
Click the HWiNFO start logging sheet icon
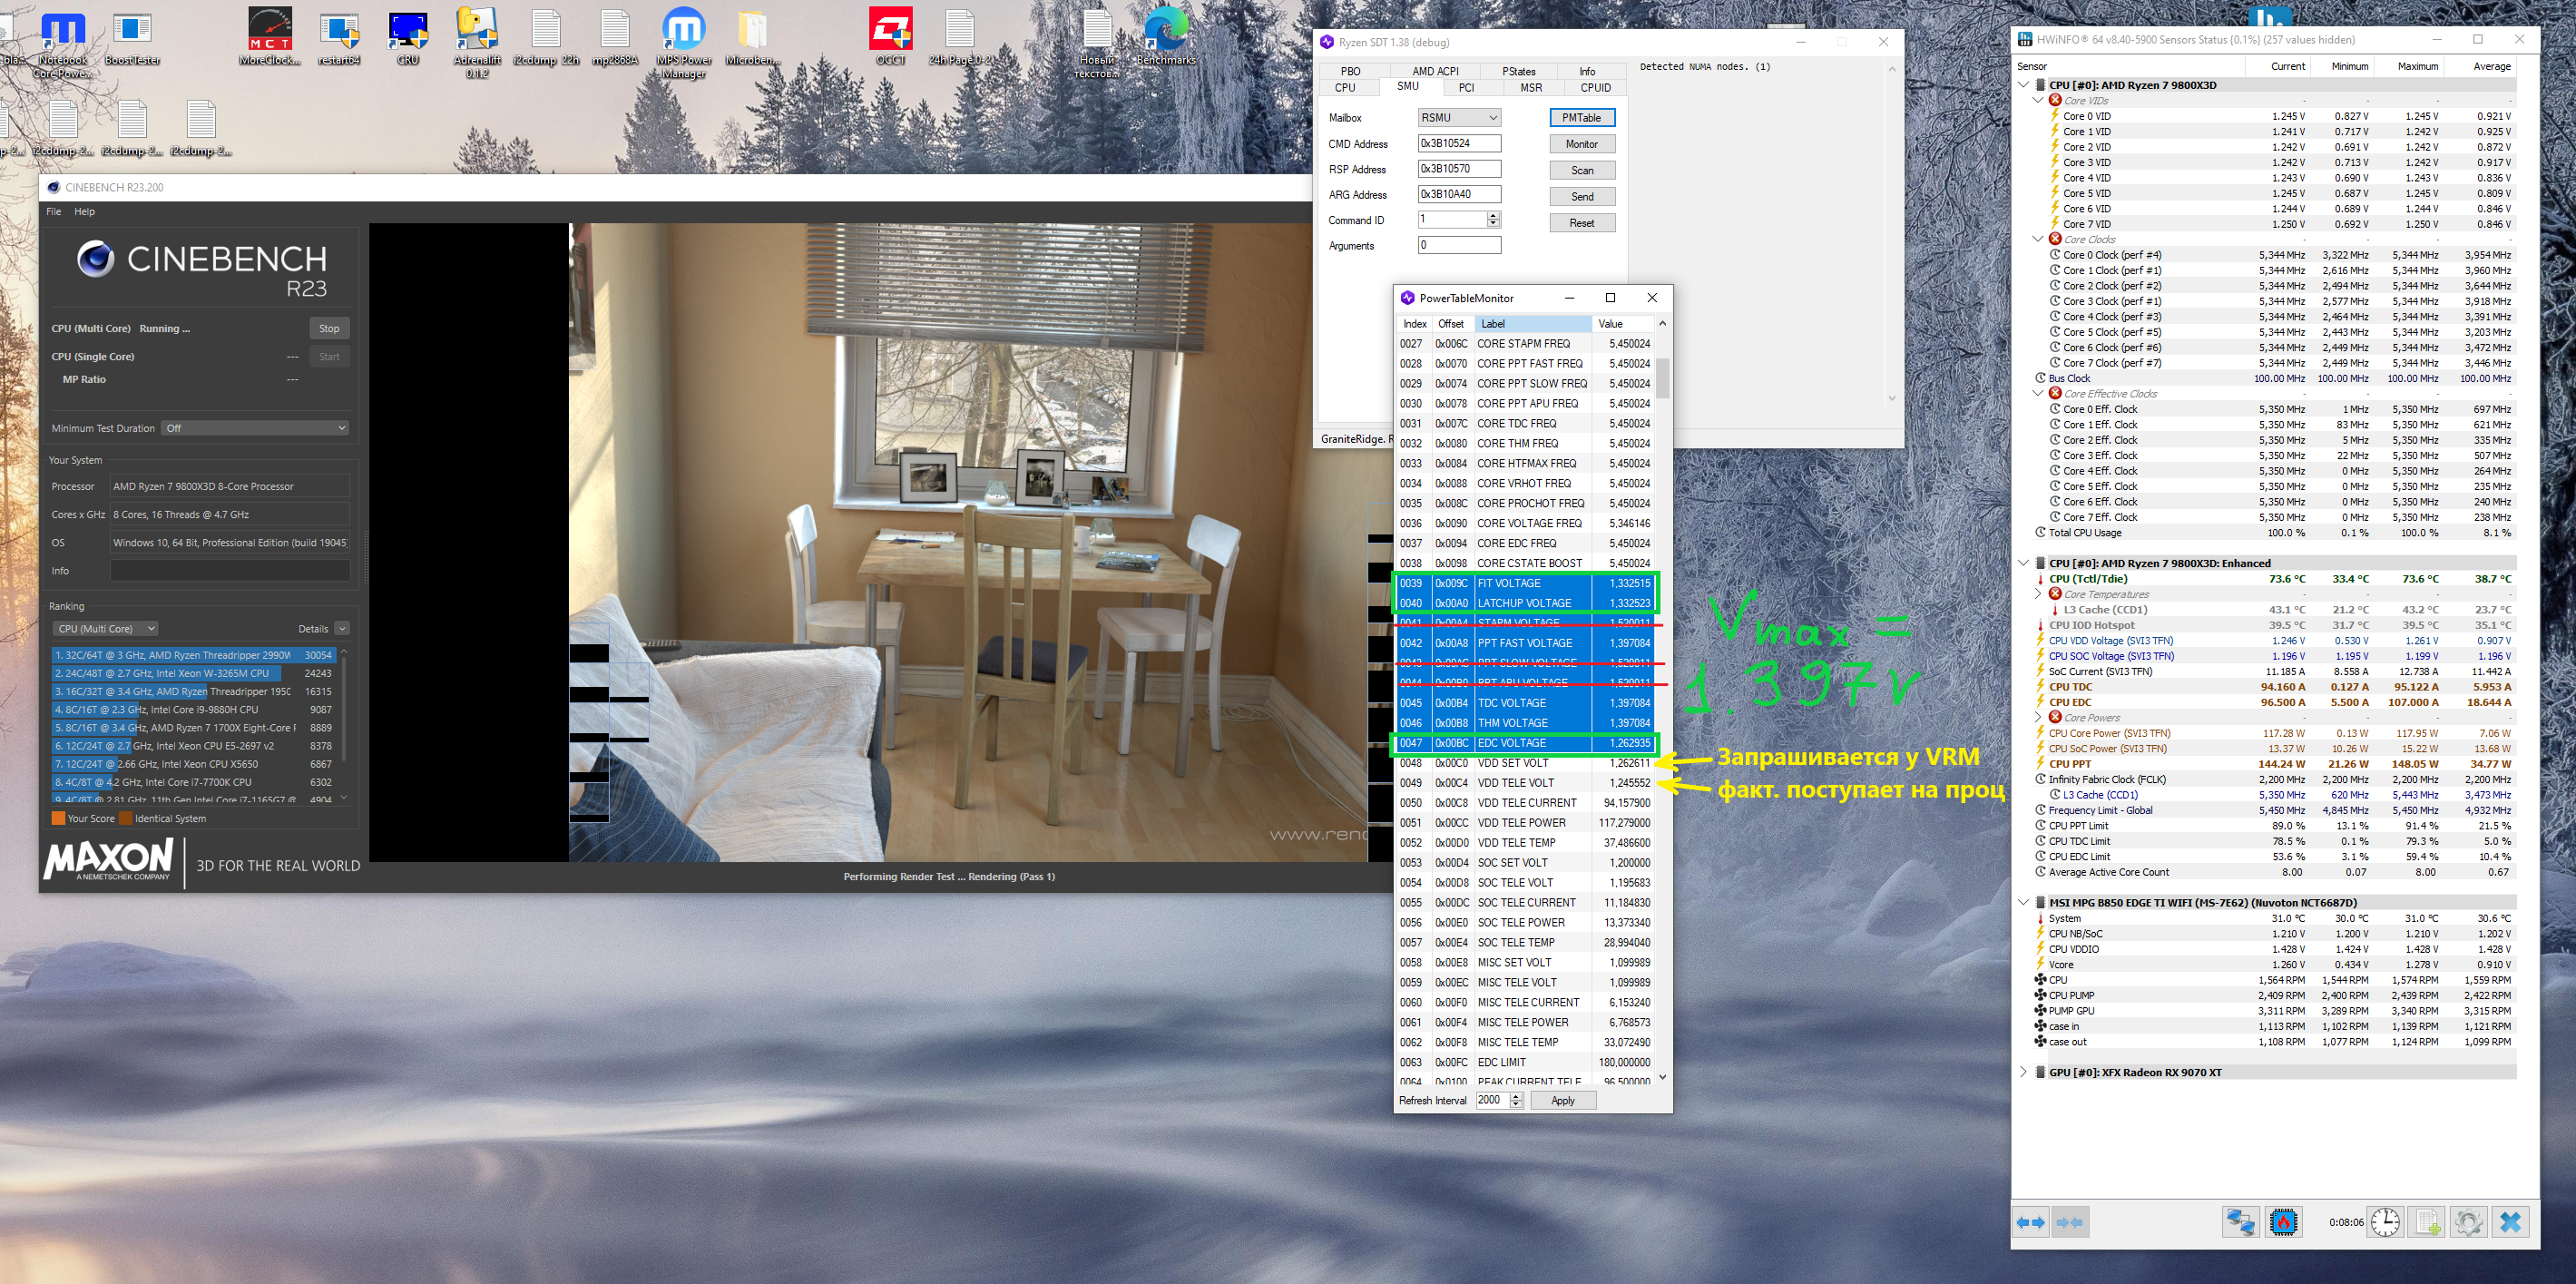tap(2427, 1222)
